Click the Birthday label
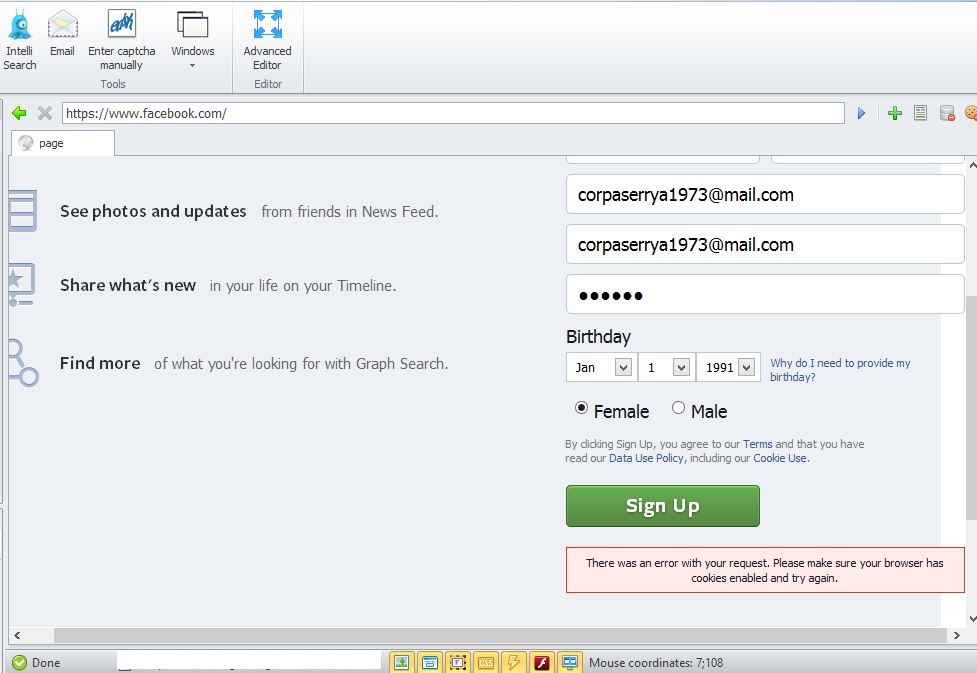This screenshot has width=977, height=673. tap(598, 336)
